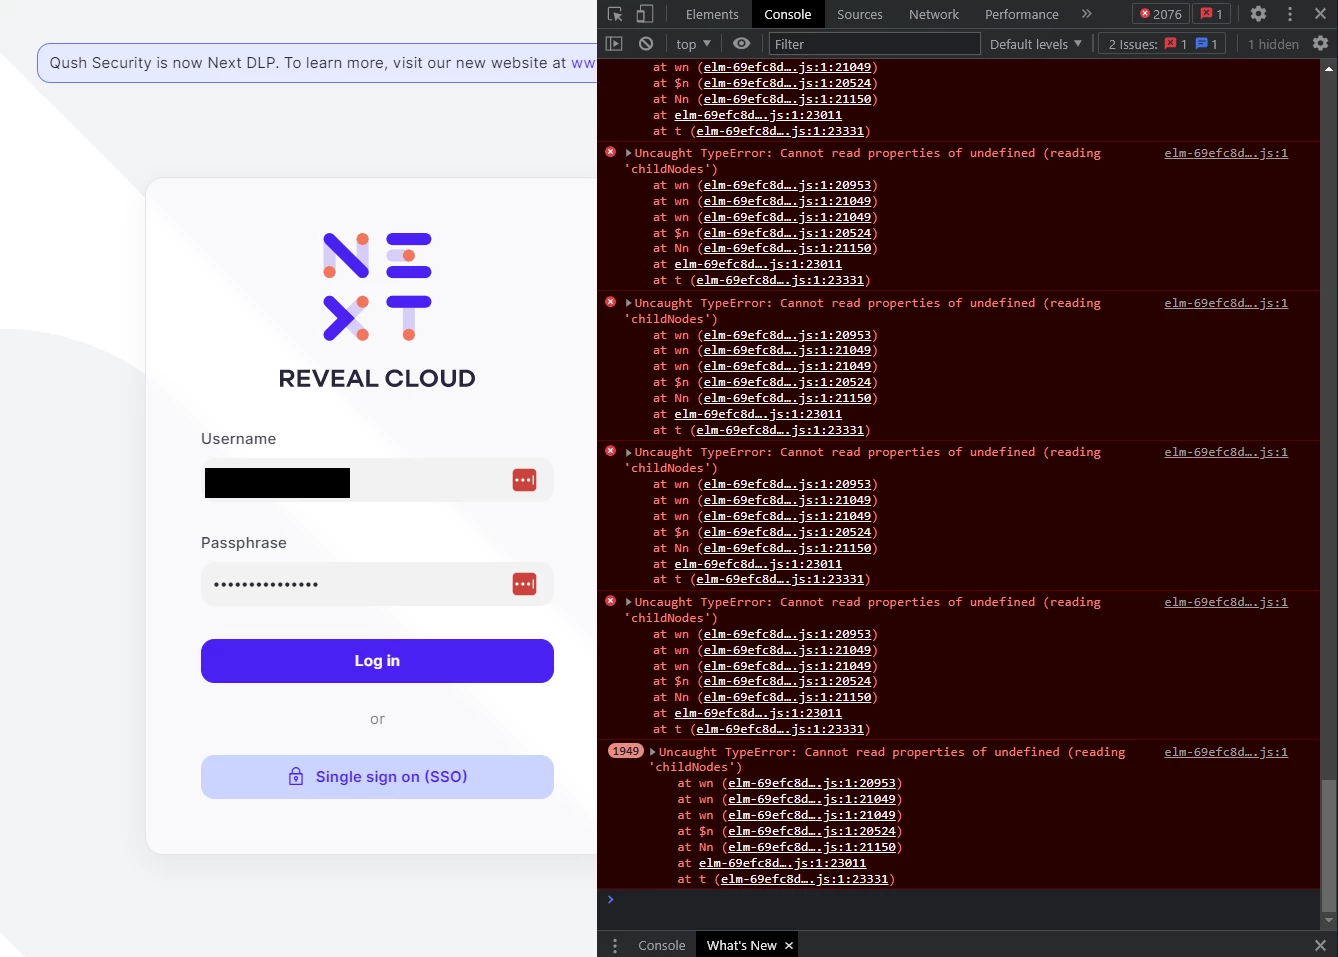Open DevTools settings gear icon

[x=1258, y=14]
